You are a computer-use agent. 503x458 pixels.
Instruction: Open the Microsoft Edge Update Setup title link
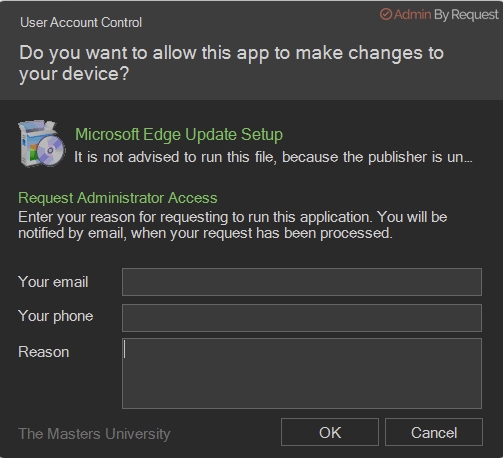(x=179, y=135)
